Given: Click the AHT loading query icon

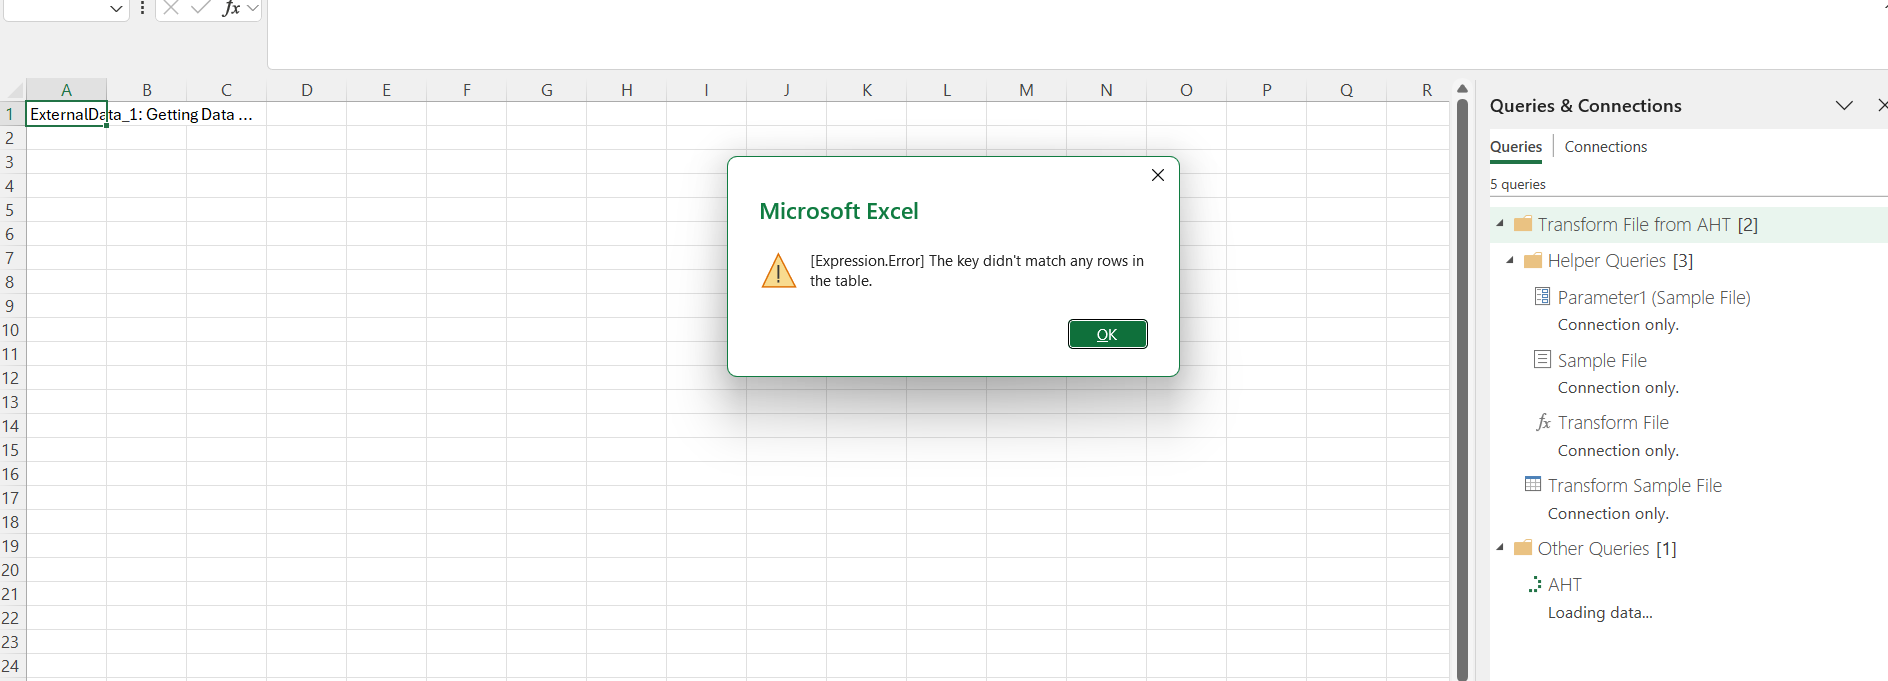Looking at the screenshot, I should click(1534, 584).
